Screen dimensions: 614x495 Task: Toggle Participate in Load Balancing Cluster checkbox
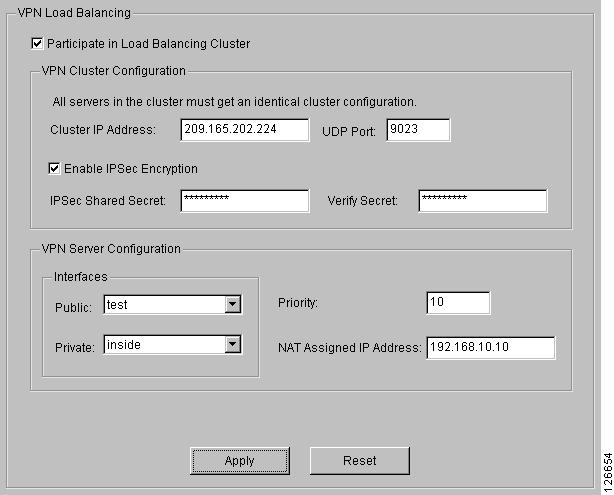coord(37,43)
